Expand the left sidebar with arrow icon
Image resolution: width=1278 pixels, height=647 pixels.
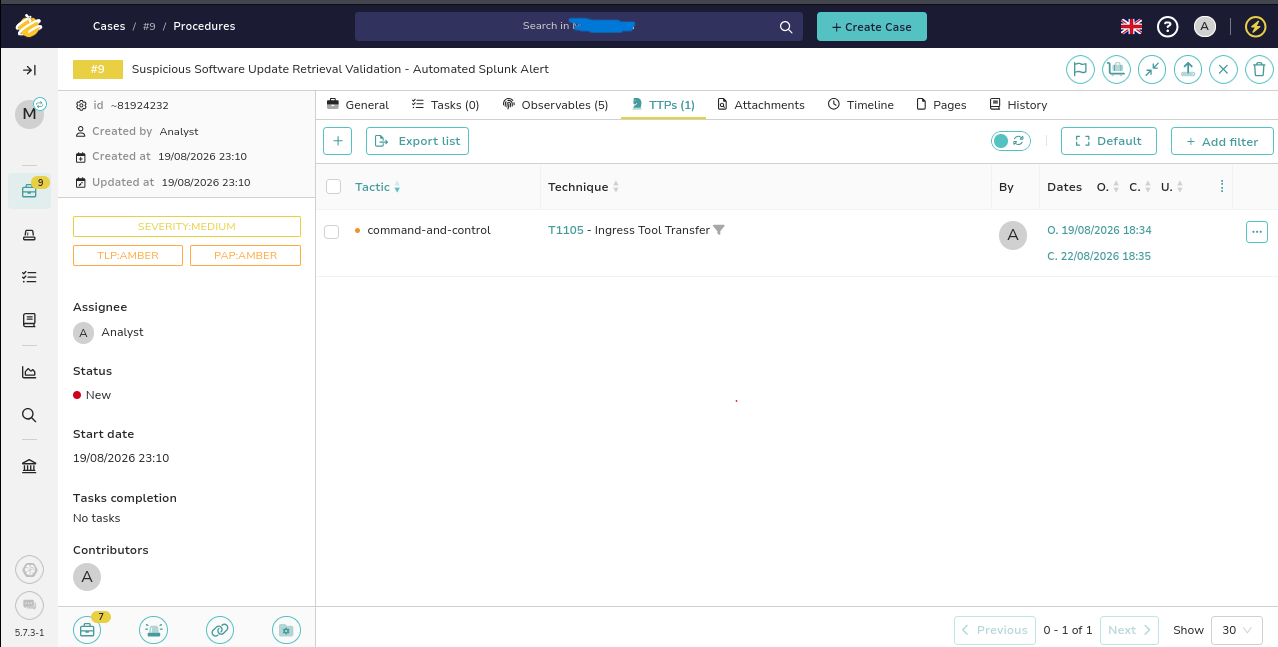(x=29, y=70)
